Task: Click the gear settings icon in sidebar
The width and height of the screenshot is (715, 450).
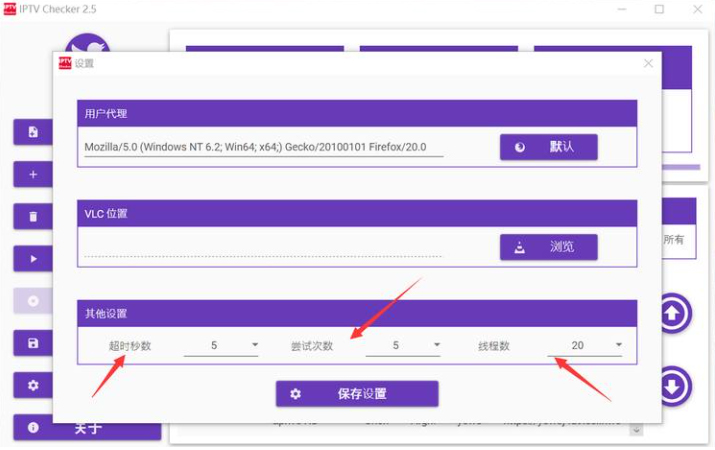Action: (x=33, y=385)
